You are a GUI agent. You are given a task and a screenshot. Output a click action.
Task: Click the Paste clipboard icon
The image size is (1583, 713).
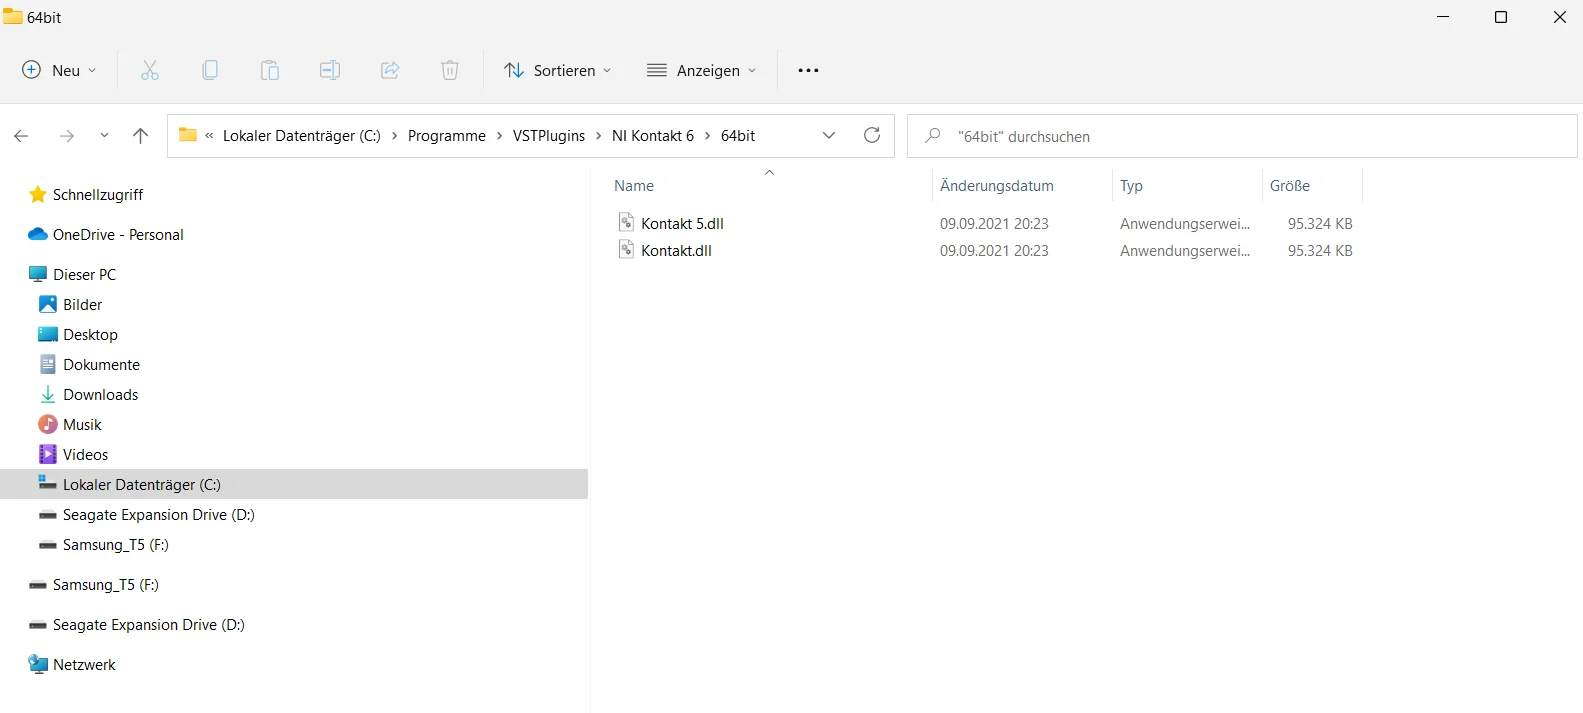270,70
